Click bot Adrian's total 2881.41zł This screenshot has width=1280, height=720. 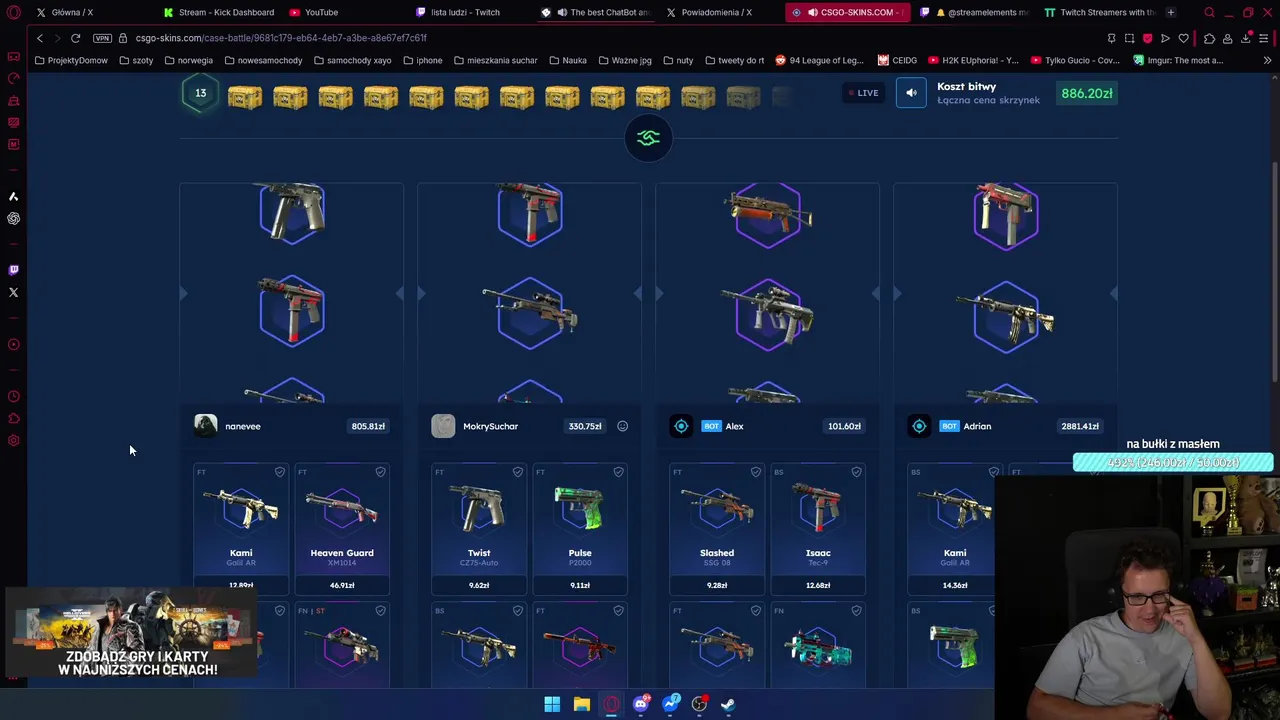point(1080,426)
